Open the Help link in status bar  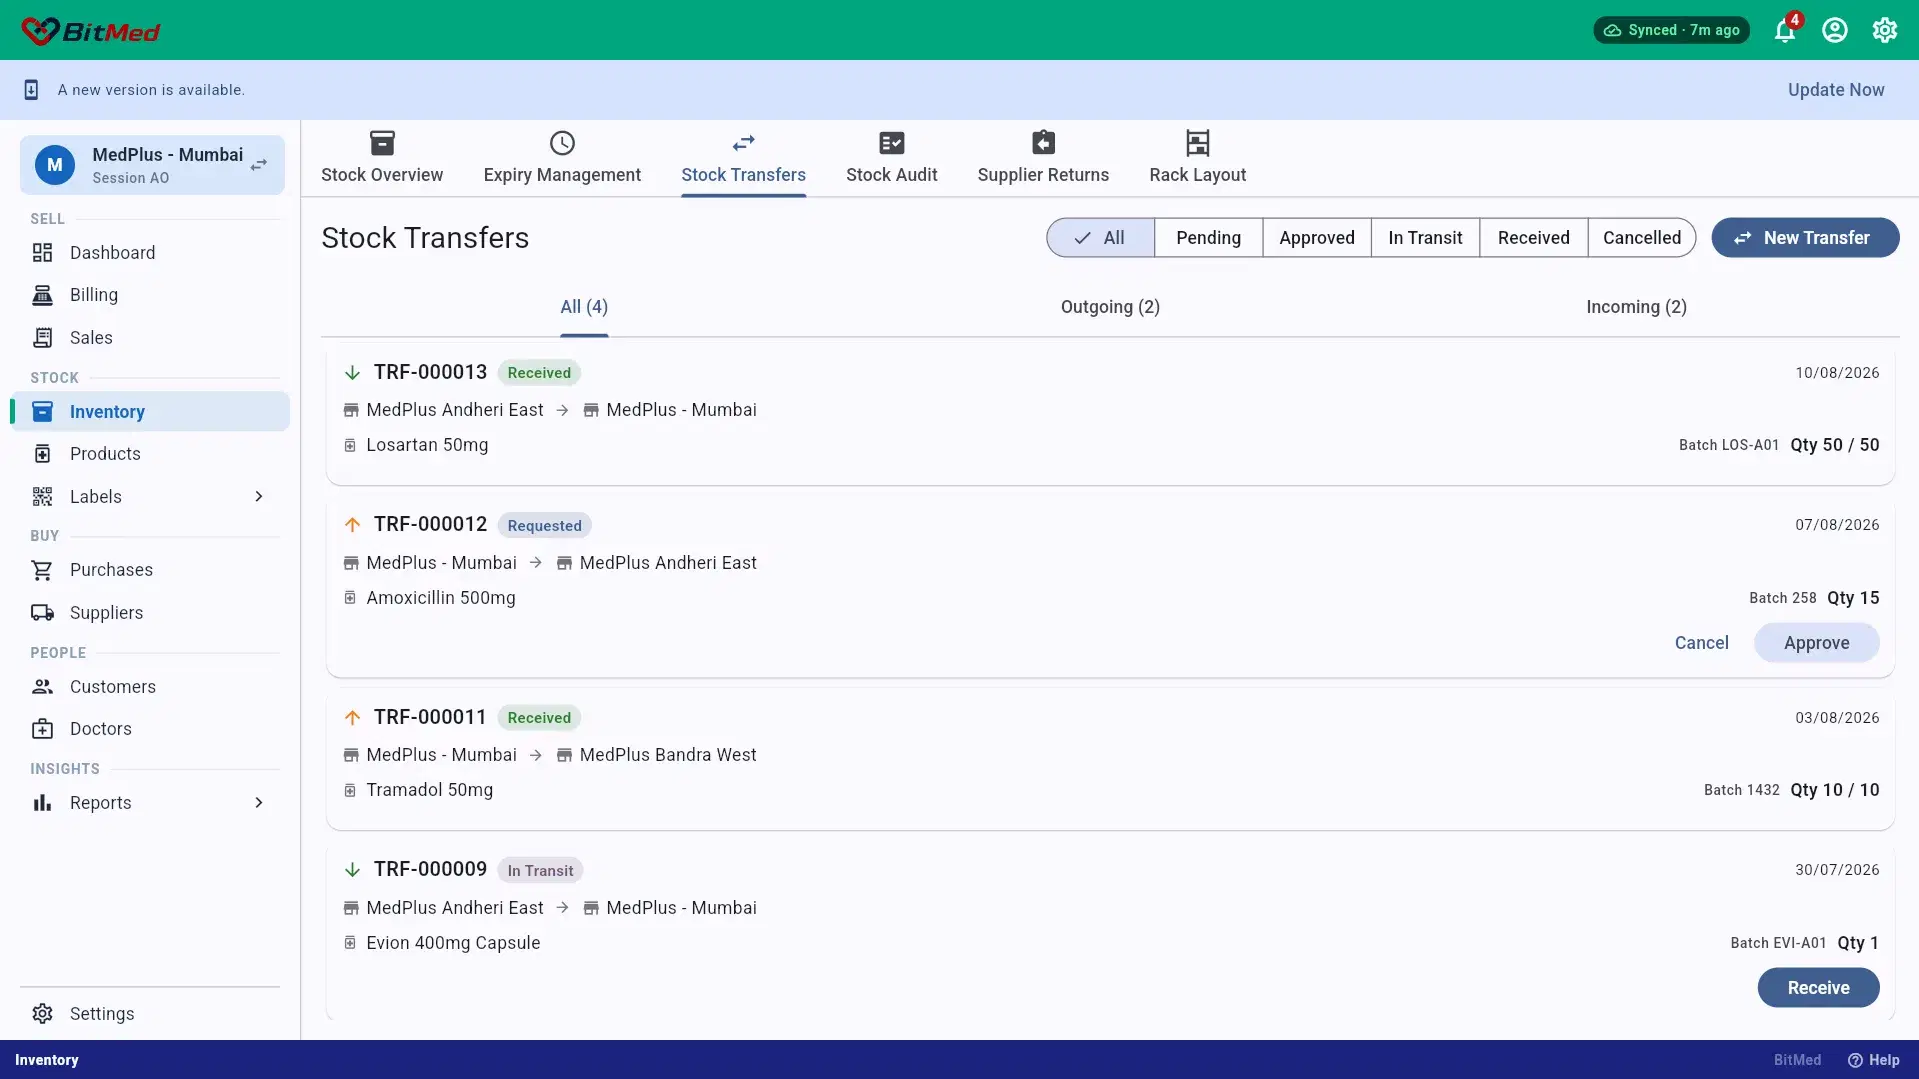tap(1874, 1060)
